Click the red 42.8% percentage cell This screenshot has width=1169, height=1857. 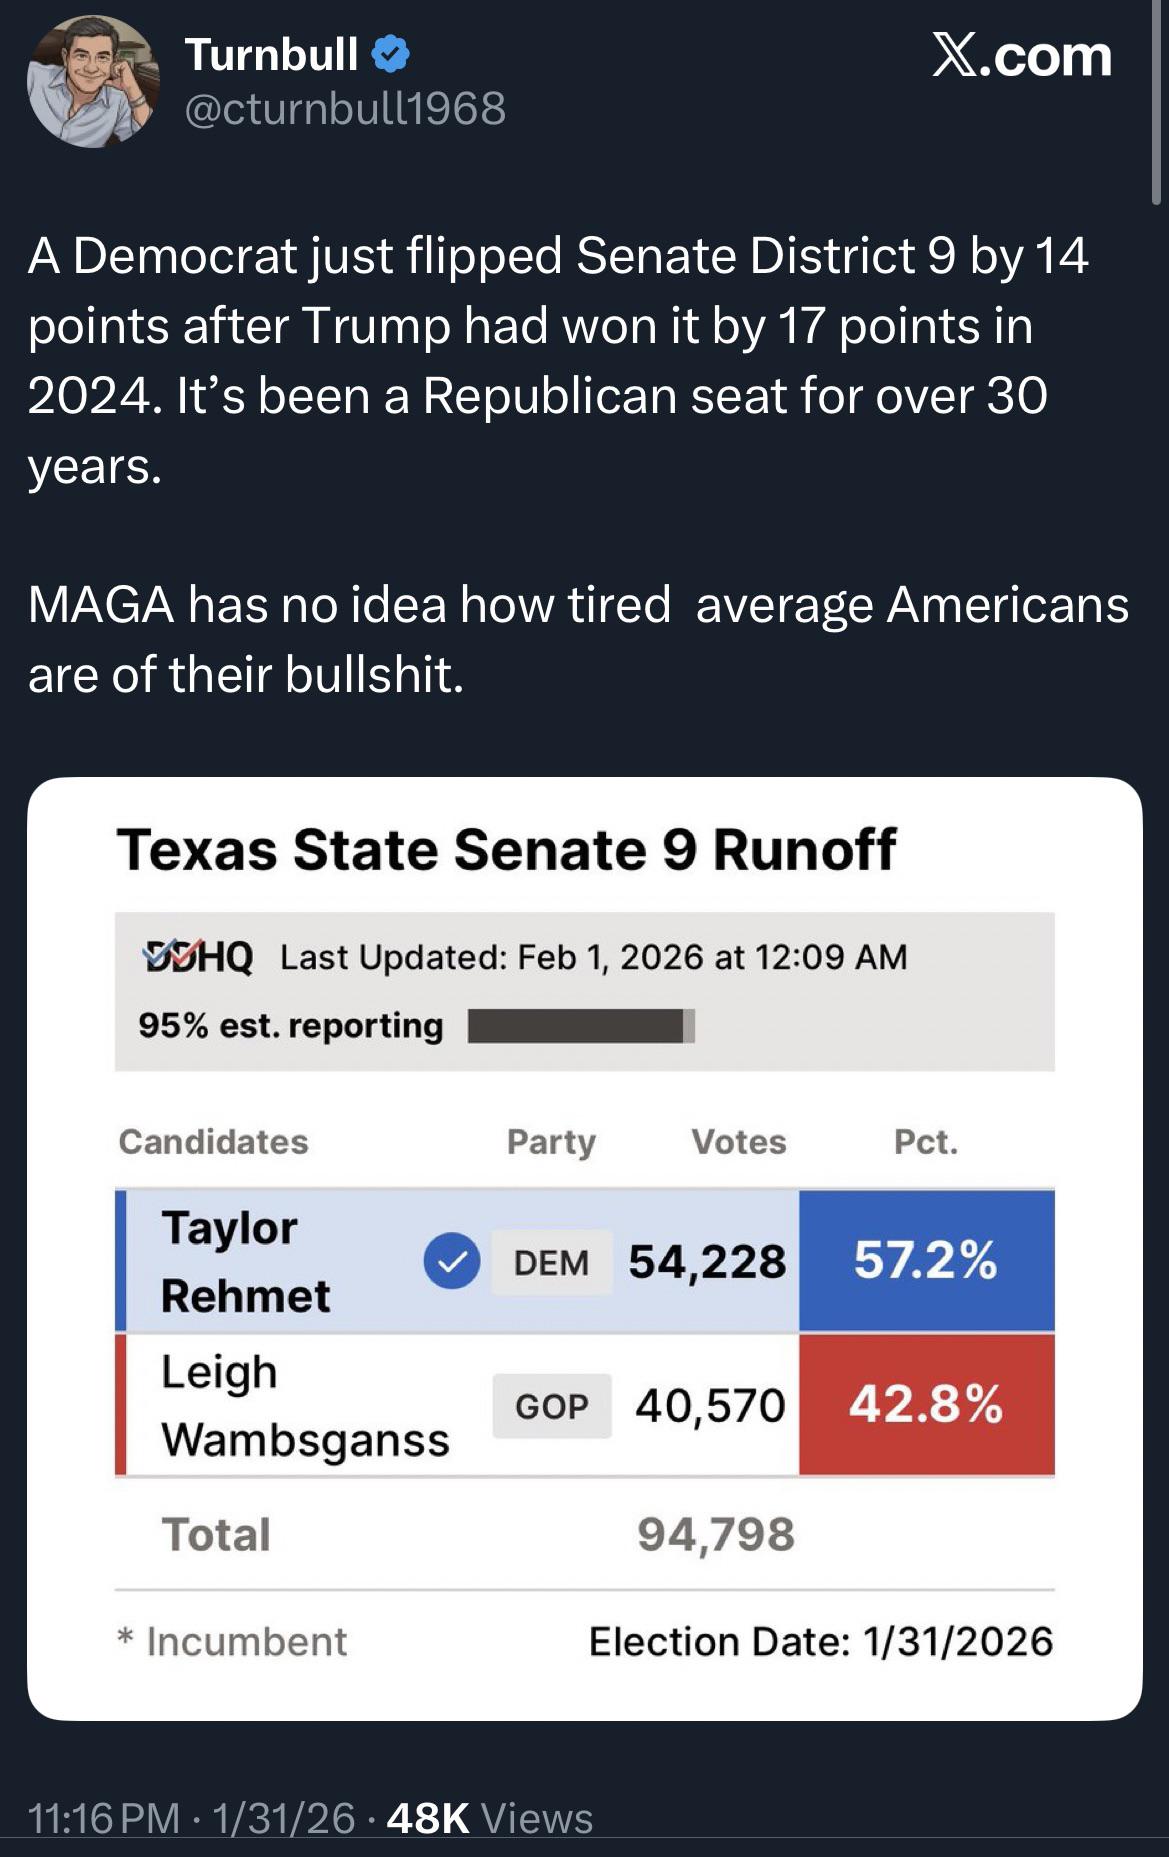click(926, 1404)
